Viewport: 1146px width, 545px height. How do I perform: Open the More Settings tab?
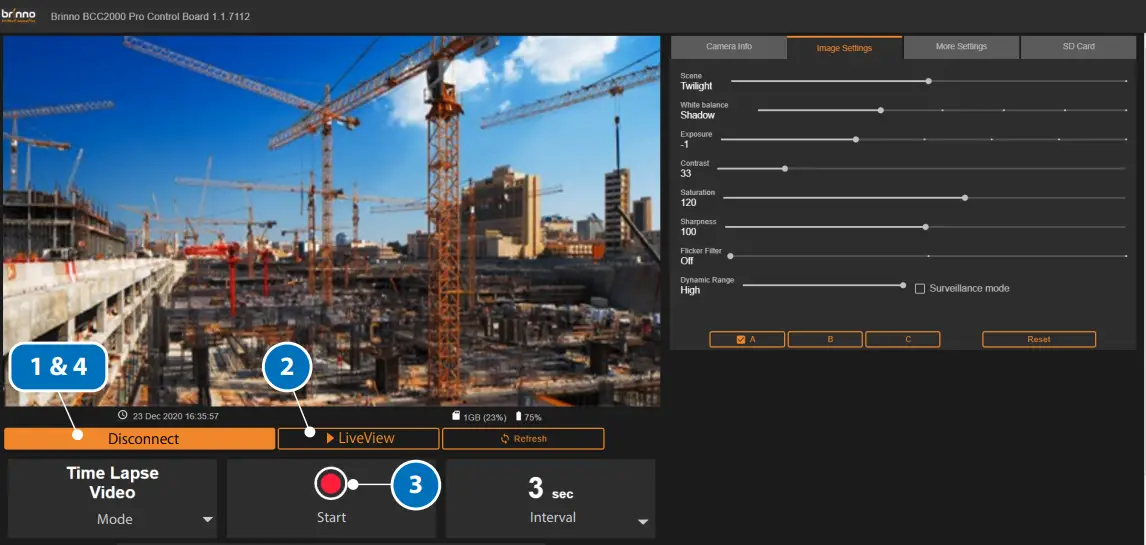[x=961, y=47]
